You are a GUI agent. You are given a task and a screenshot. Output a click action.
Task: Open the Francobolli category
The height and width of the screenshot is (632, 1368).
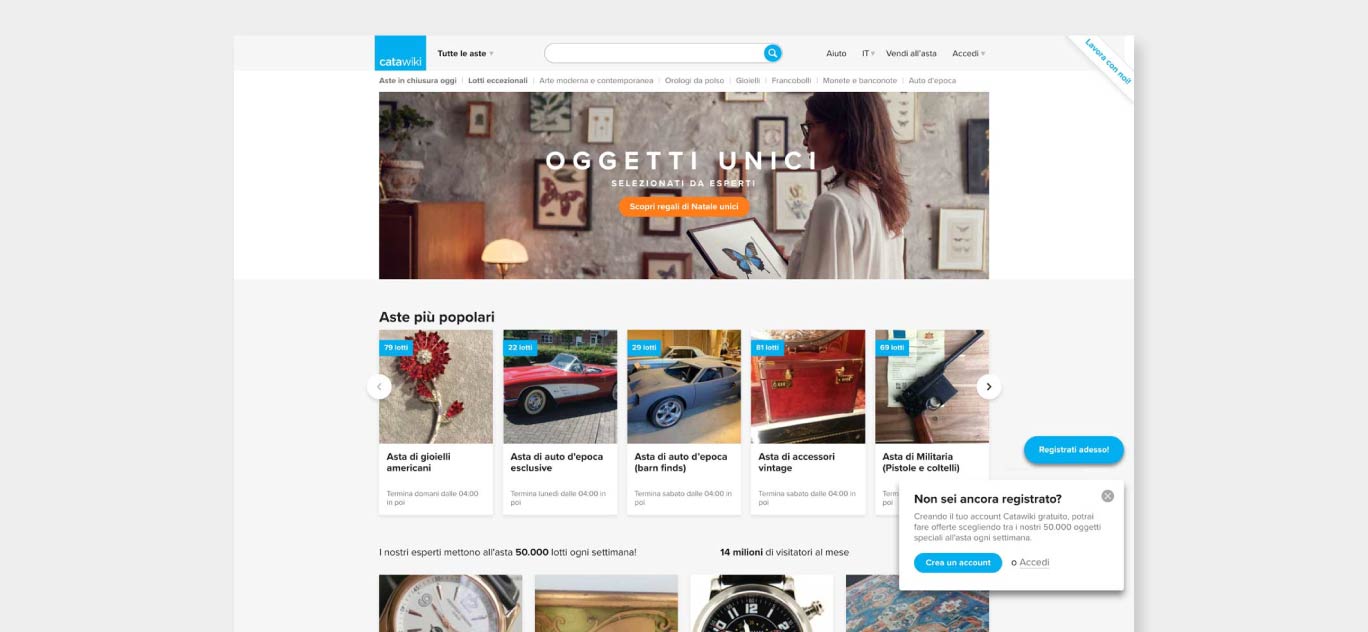tap(791, 80)
